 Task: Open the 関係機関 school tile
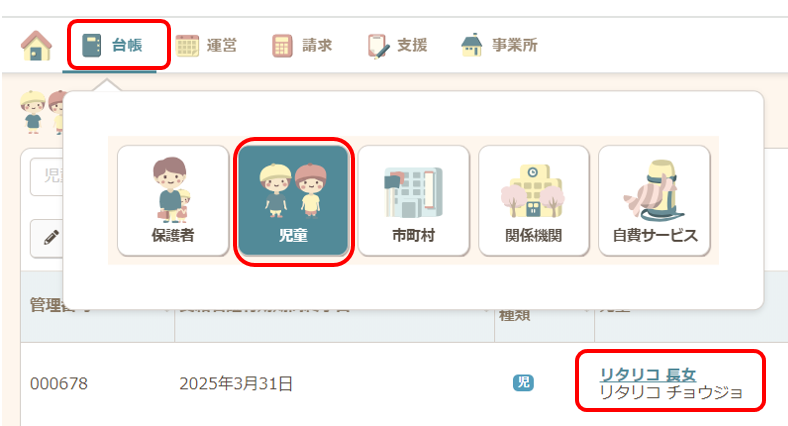coord(534,201)
